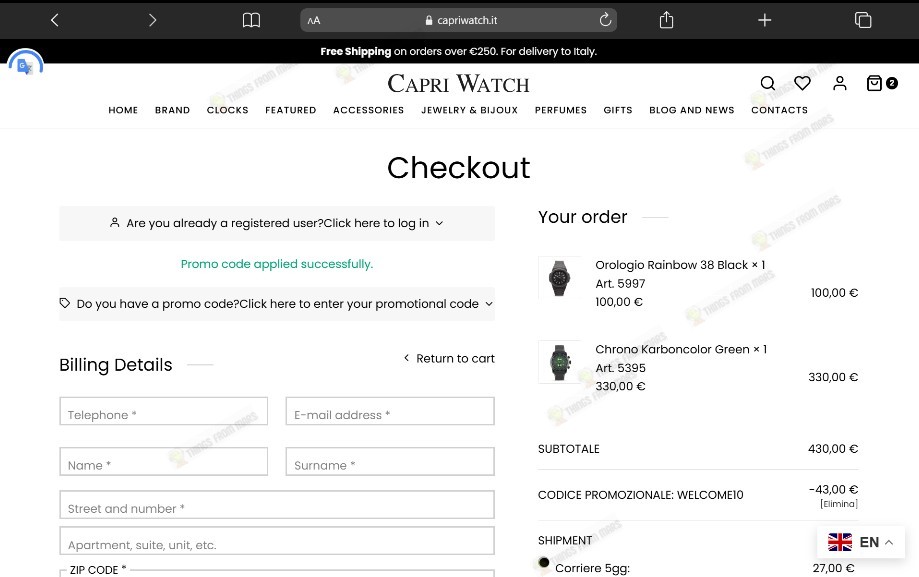Click the Capri Watch logo
This screenshot has height=577, width=919.
[458, 84]
